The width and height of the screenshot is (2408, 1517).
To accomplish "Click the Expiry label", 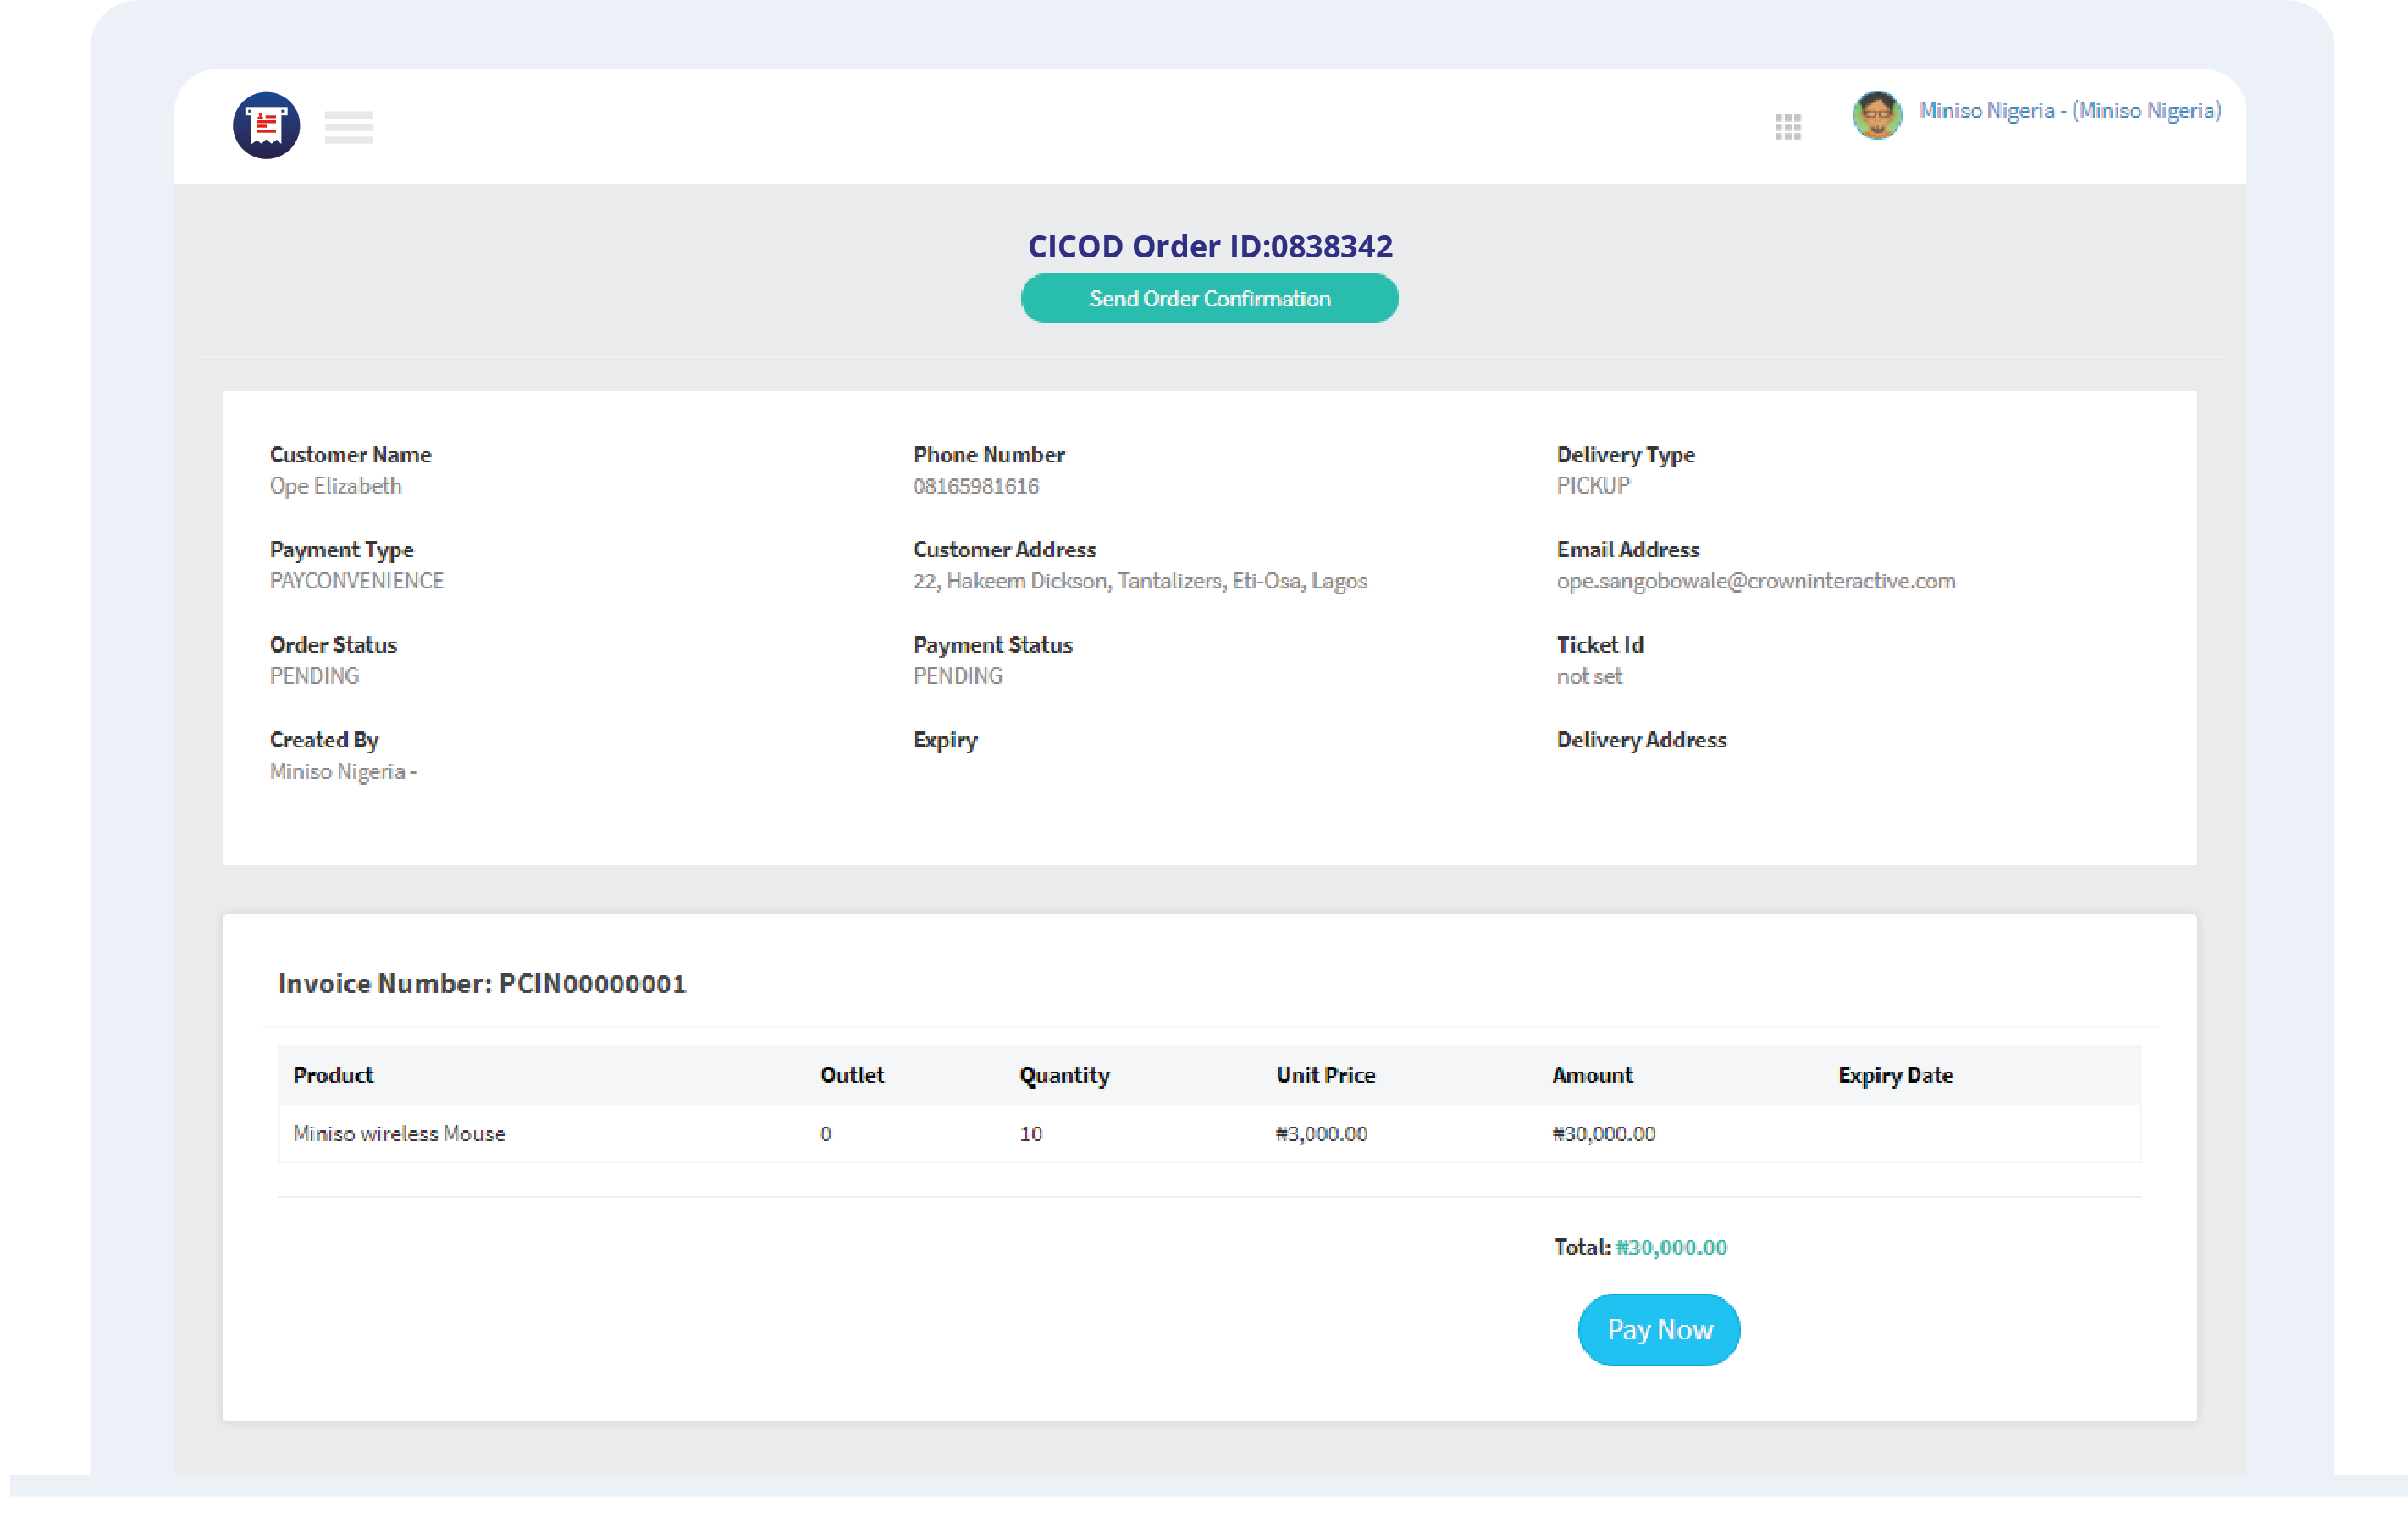I will click(945, 741).
